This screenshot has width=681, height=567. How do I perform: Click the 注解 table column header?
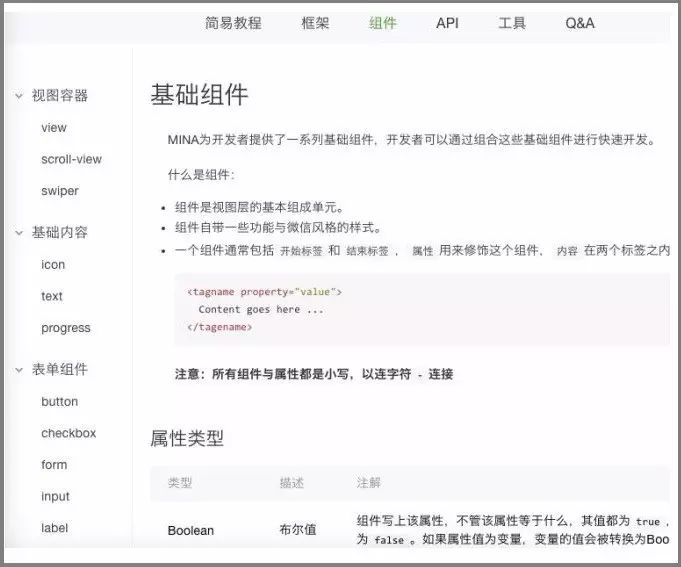(369, 482)
